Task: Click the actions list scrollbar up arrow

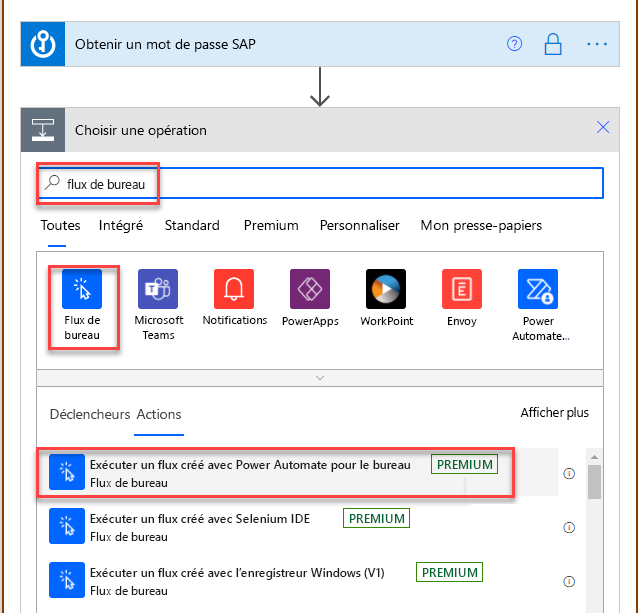Action: (x=594, y=457)
